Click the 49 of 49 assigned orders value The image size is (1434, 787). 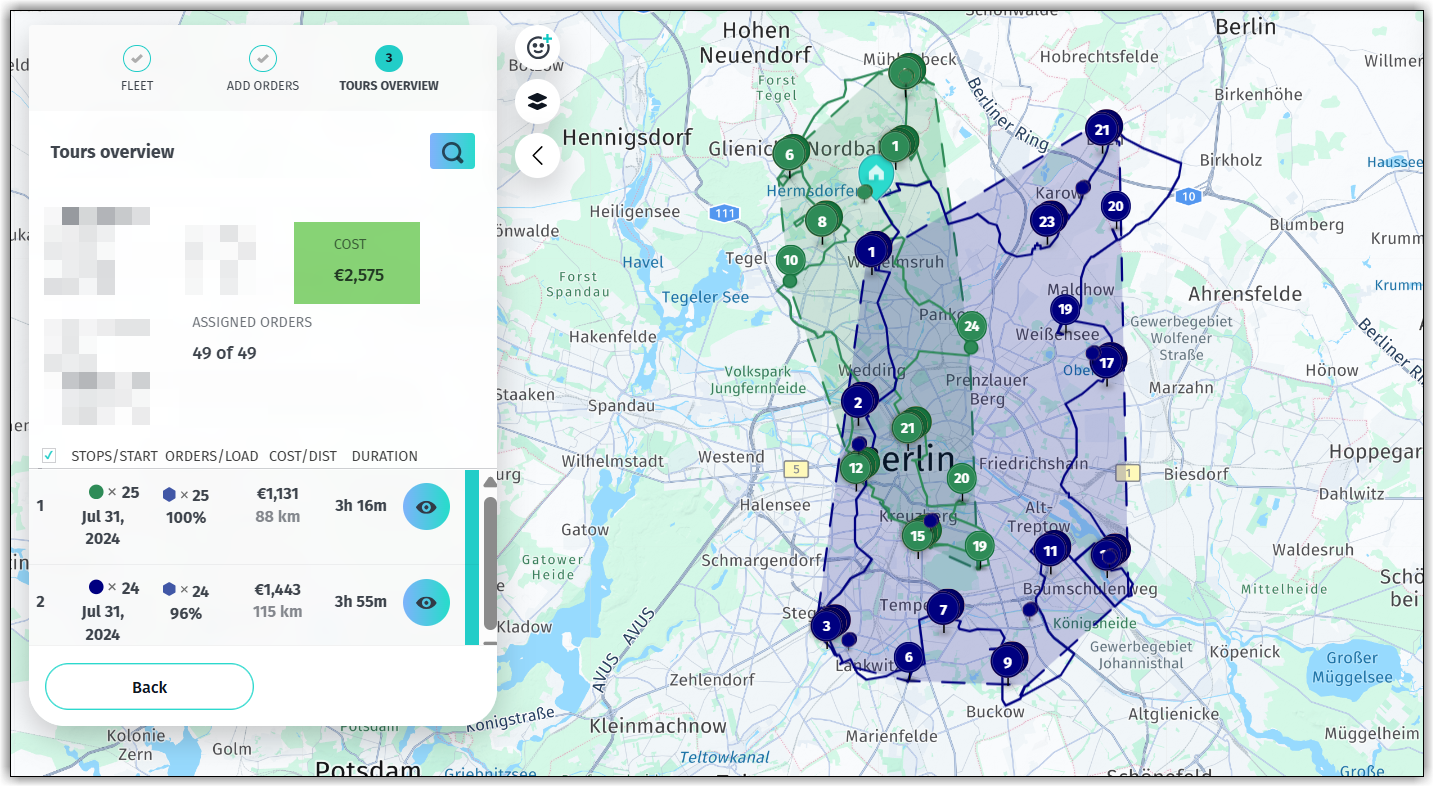(224, 353)
